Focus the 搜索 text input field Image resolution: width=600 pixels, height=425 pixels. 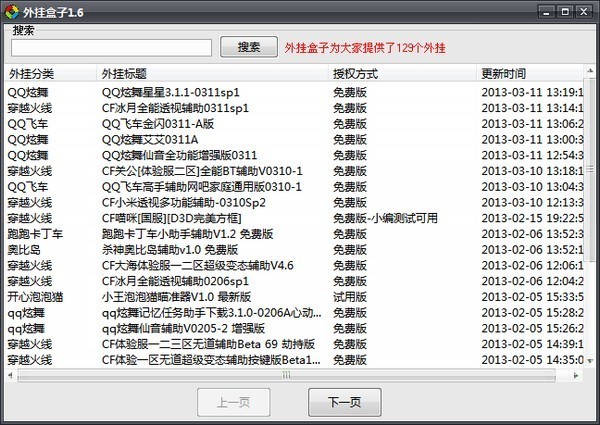[x=111, y=48]
